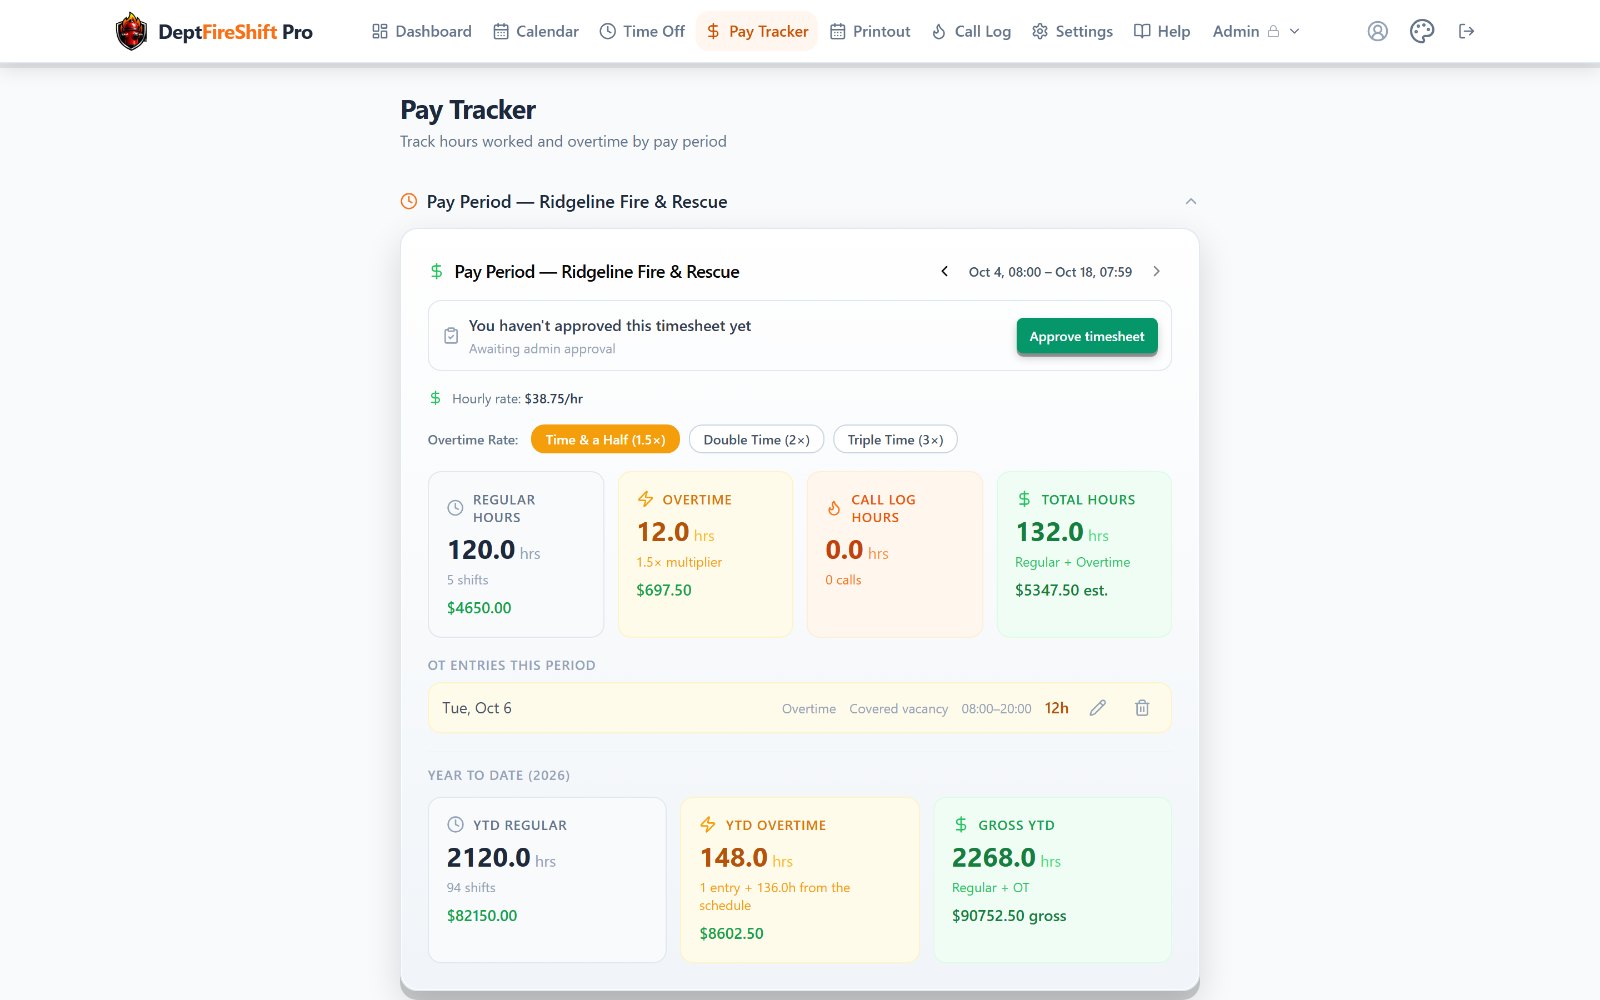
Task: Click the Call Log Hours flame icon
Action: (834, 508)
